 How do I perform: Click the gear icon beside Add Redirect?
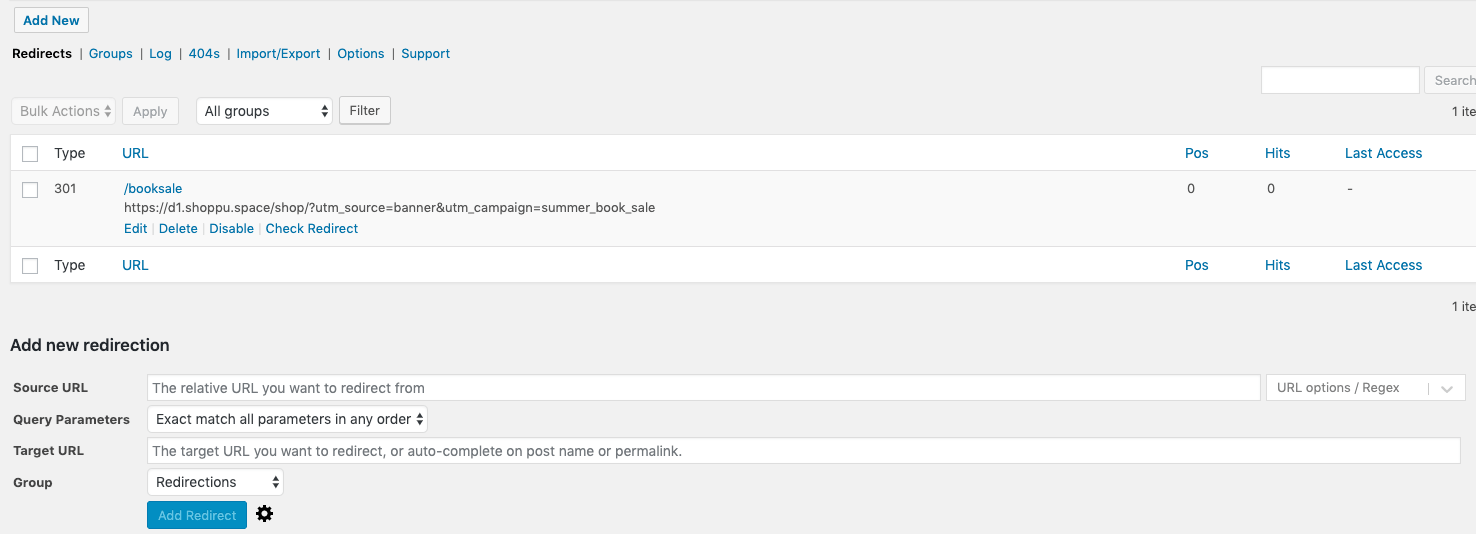(264, 514)
